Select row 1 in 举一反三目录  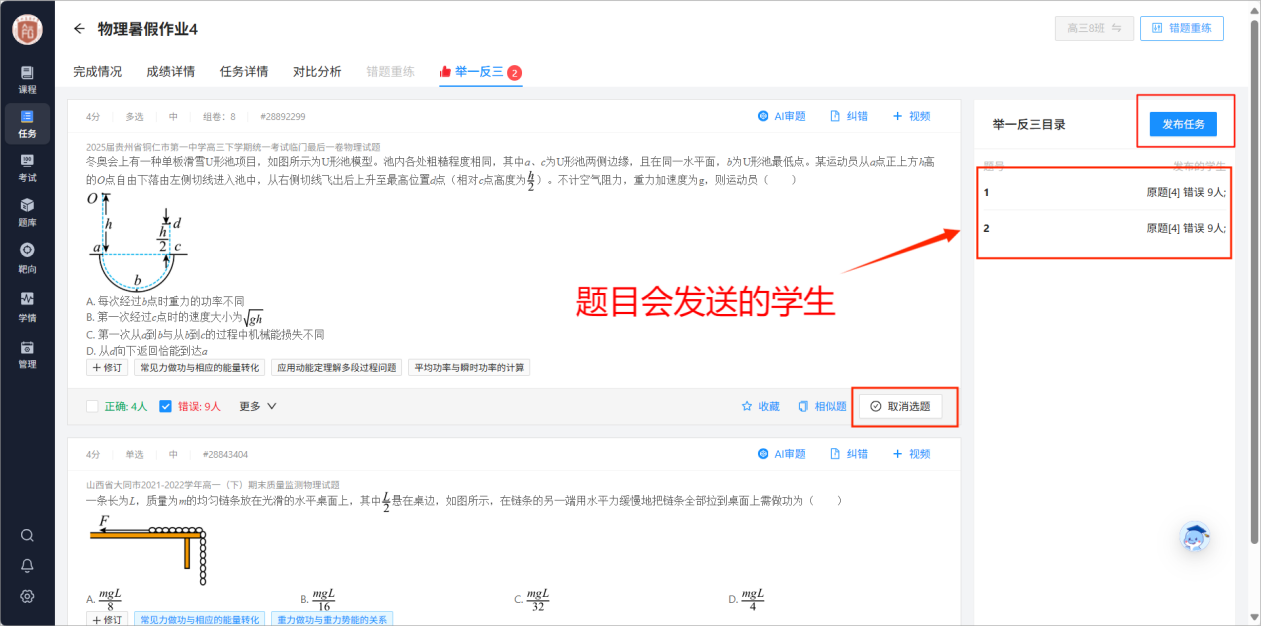coord(1104,192)
